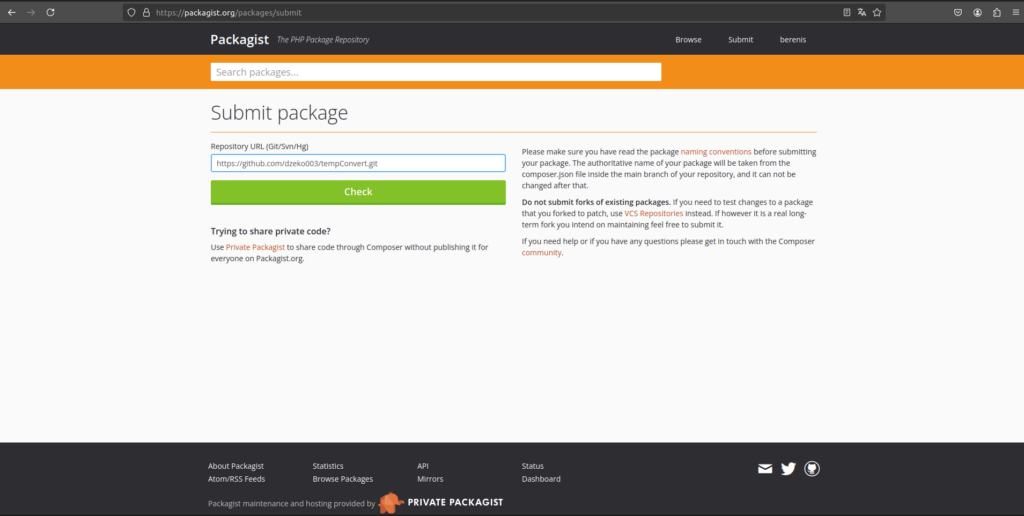This screenshot has height=516, width=1024.
Task: Open the Submit menu item
Action: 741,40
